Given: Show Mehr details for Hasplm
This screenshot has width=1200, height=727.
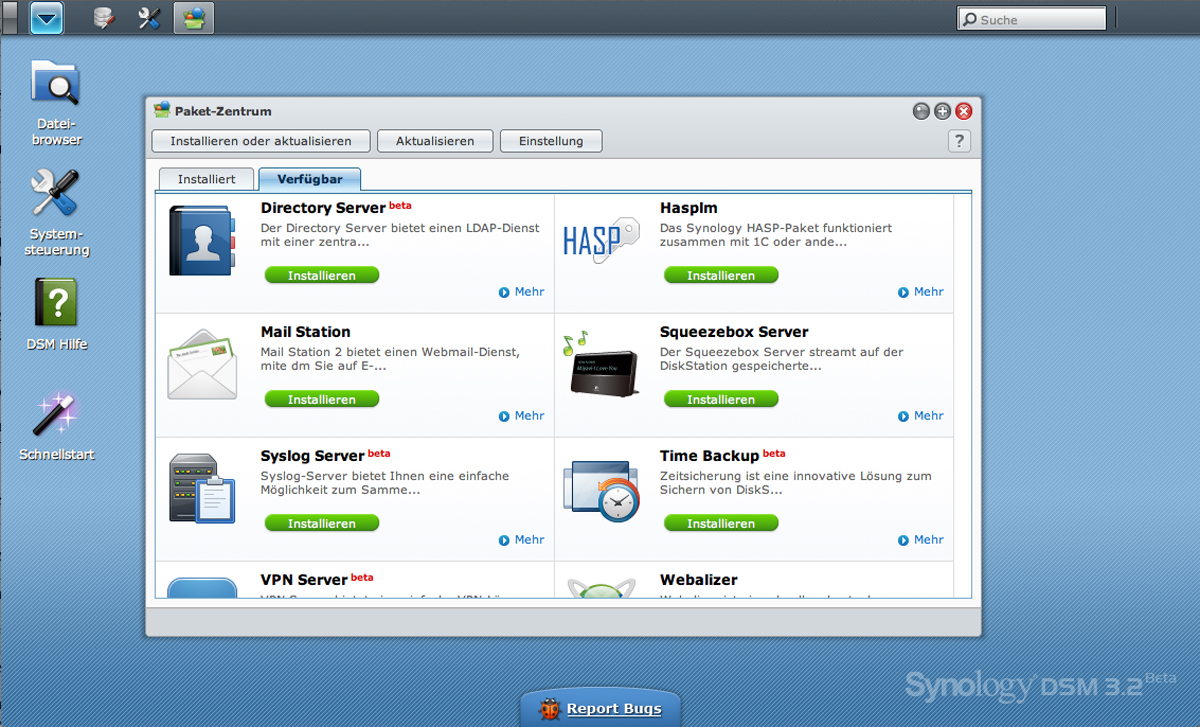Looking at the screenshot, I should click(921, 292).
